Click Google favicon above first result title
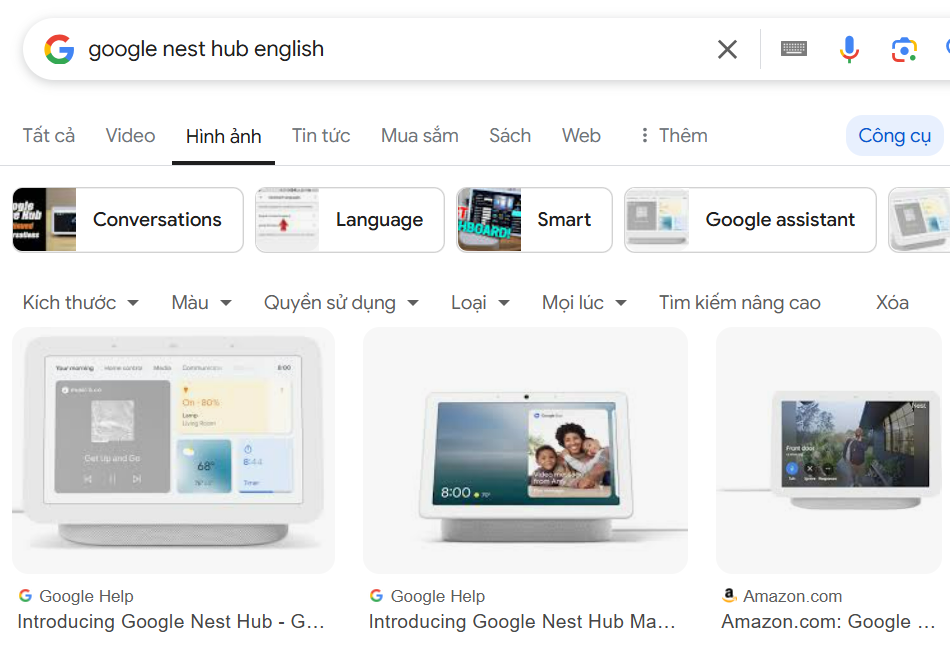This screenshot has height=663, width=950. pyautogui.click(x=25, y=596)
